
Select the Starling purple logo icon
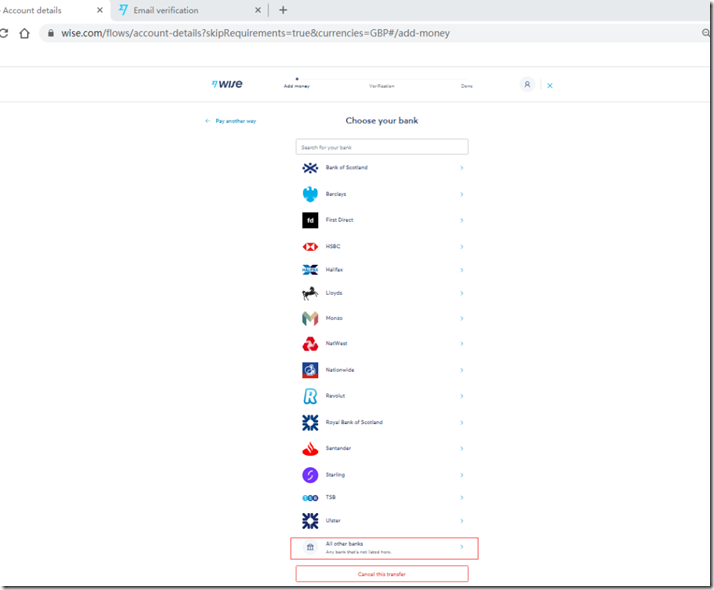click(310, 475)
